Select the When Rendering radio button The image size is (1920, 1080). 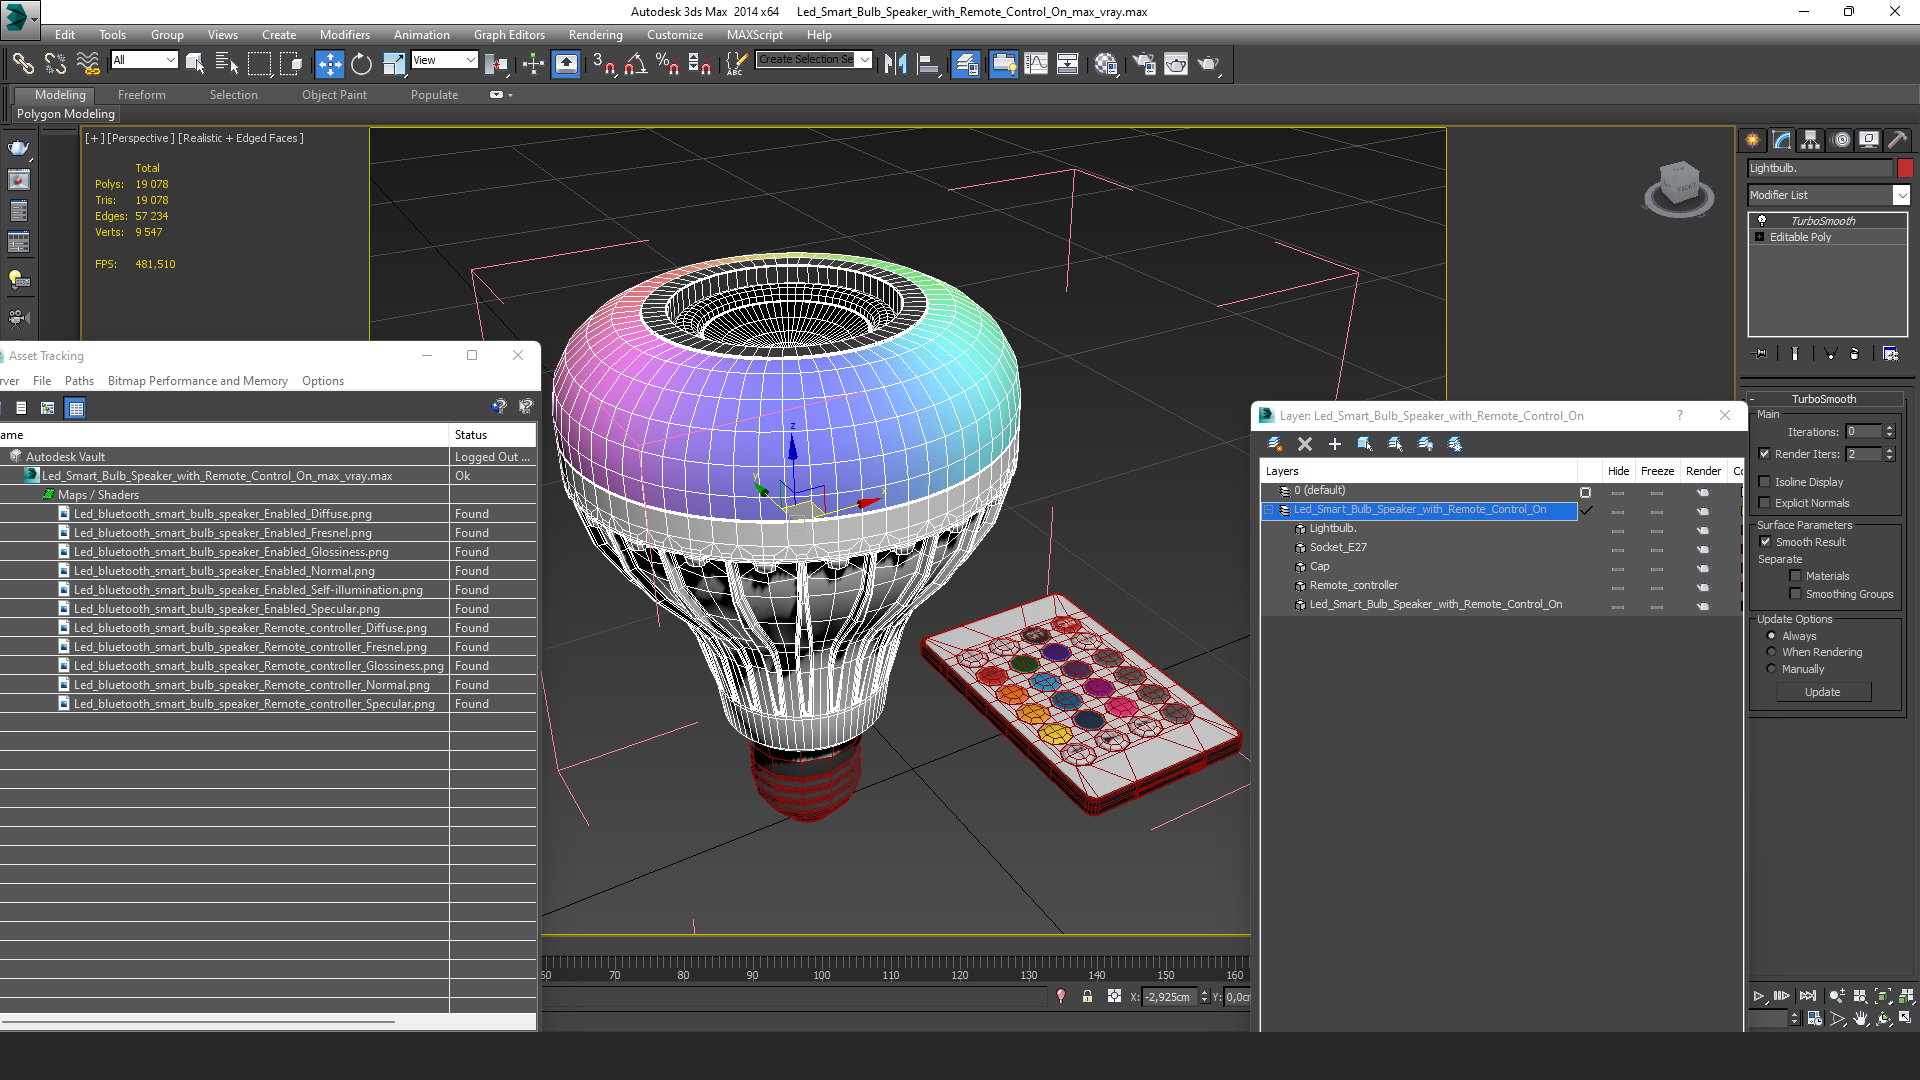click(x=1771, y=652)
